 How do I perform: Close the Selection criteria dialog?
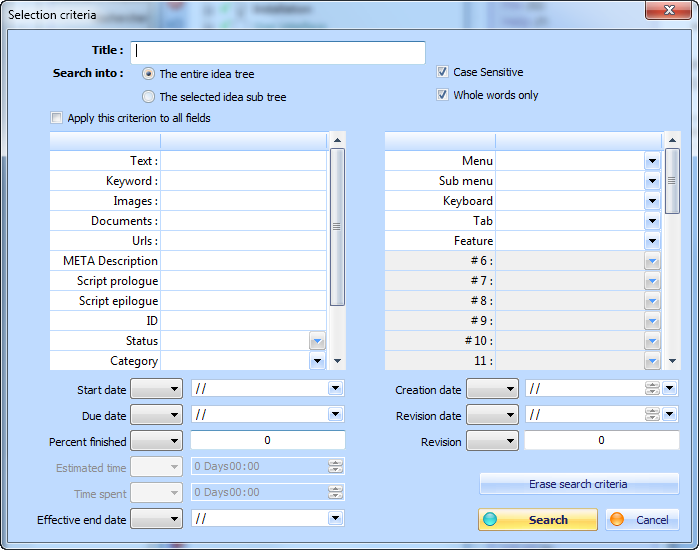(668, 10)
